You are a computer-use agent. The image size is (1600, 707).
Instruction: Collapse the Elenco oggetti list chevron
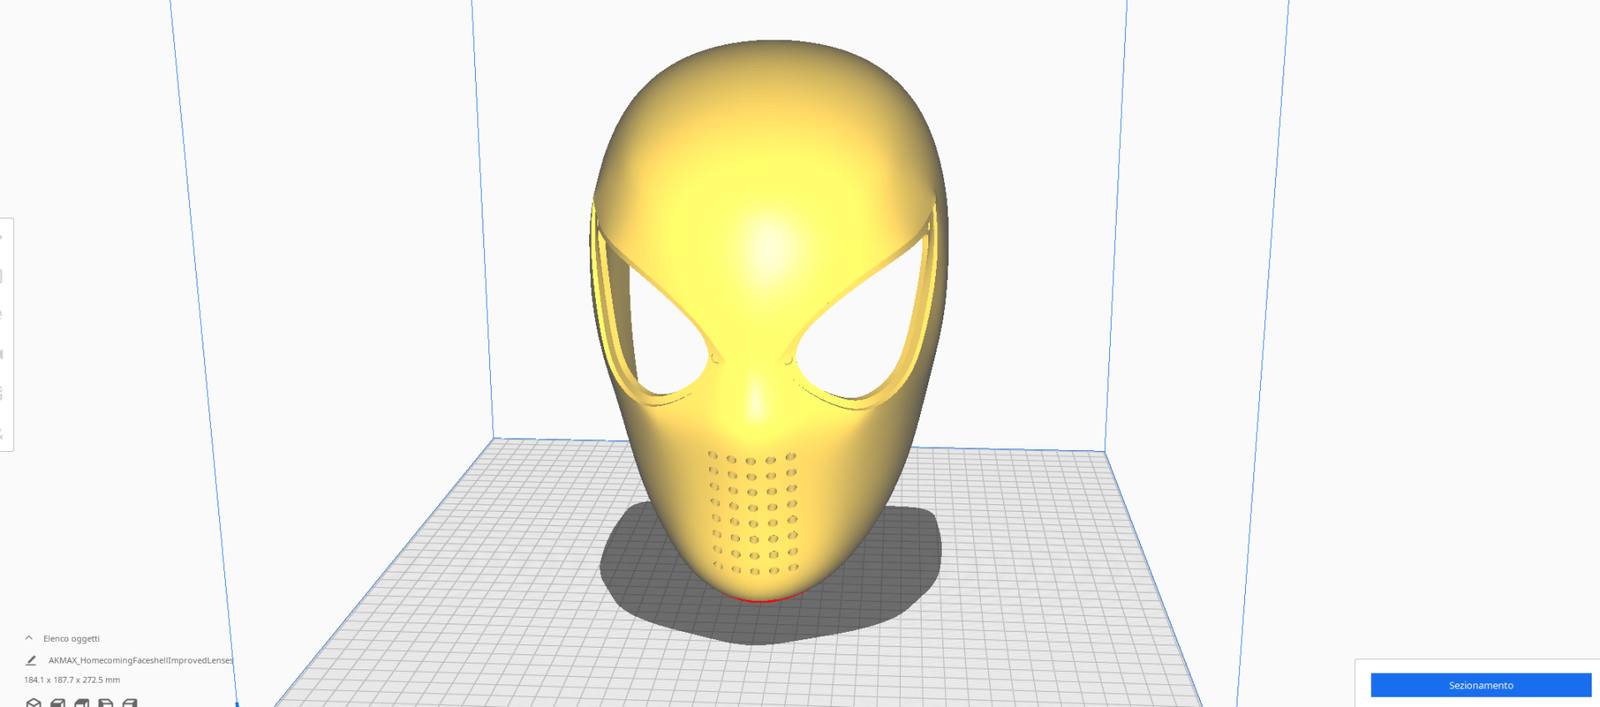point(29,638)
